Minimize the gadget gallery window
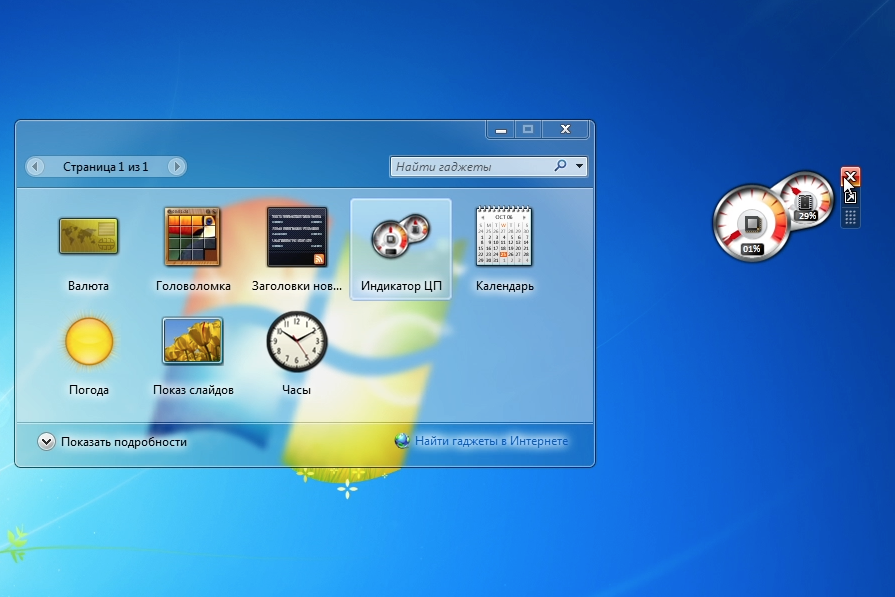 (x=501, y=130)
